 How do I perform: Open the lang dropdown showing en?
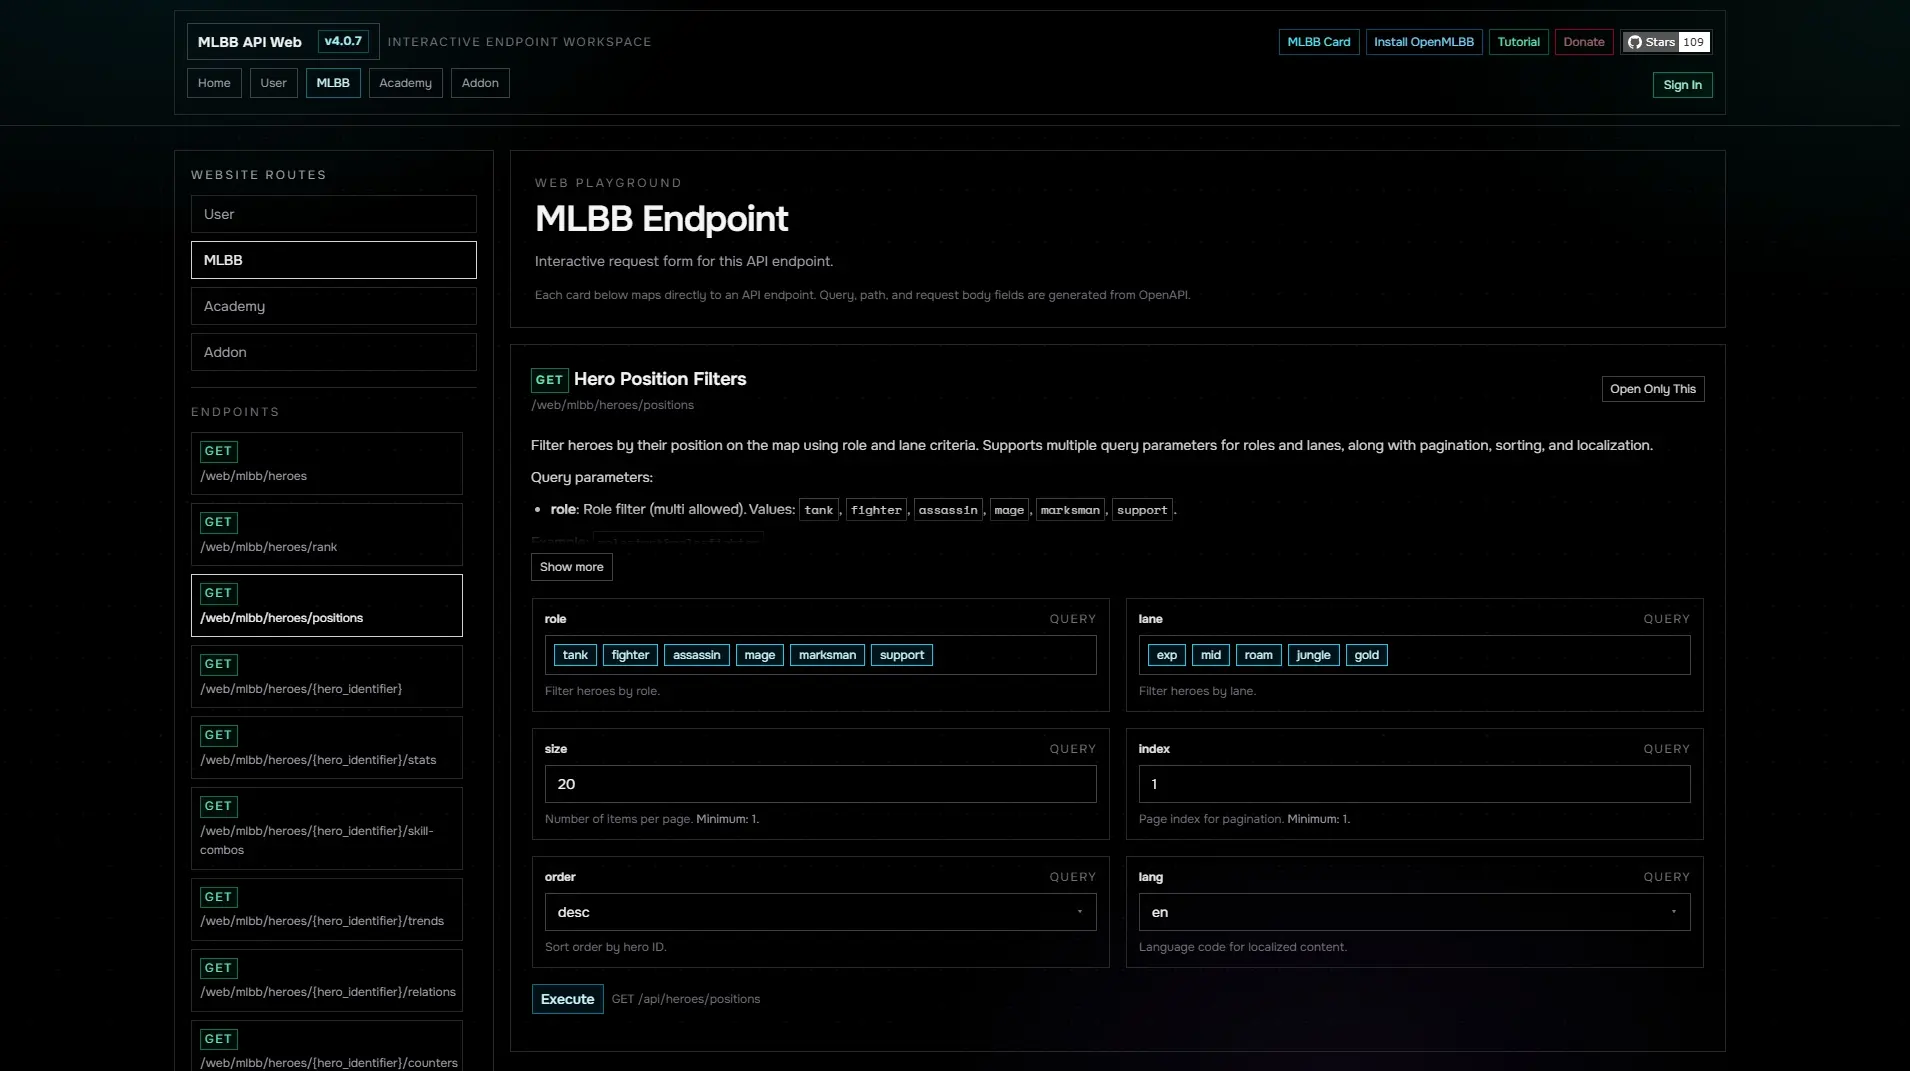1414,912
